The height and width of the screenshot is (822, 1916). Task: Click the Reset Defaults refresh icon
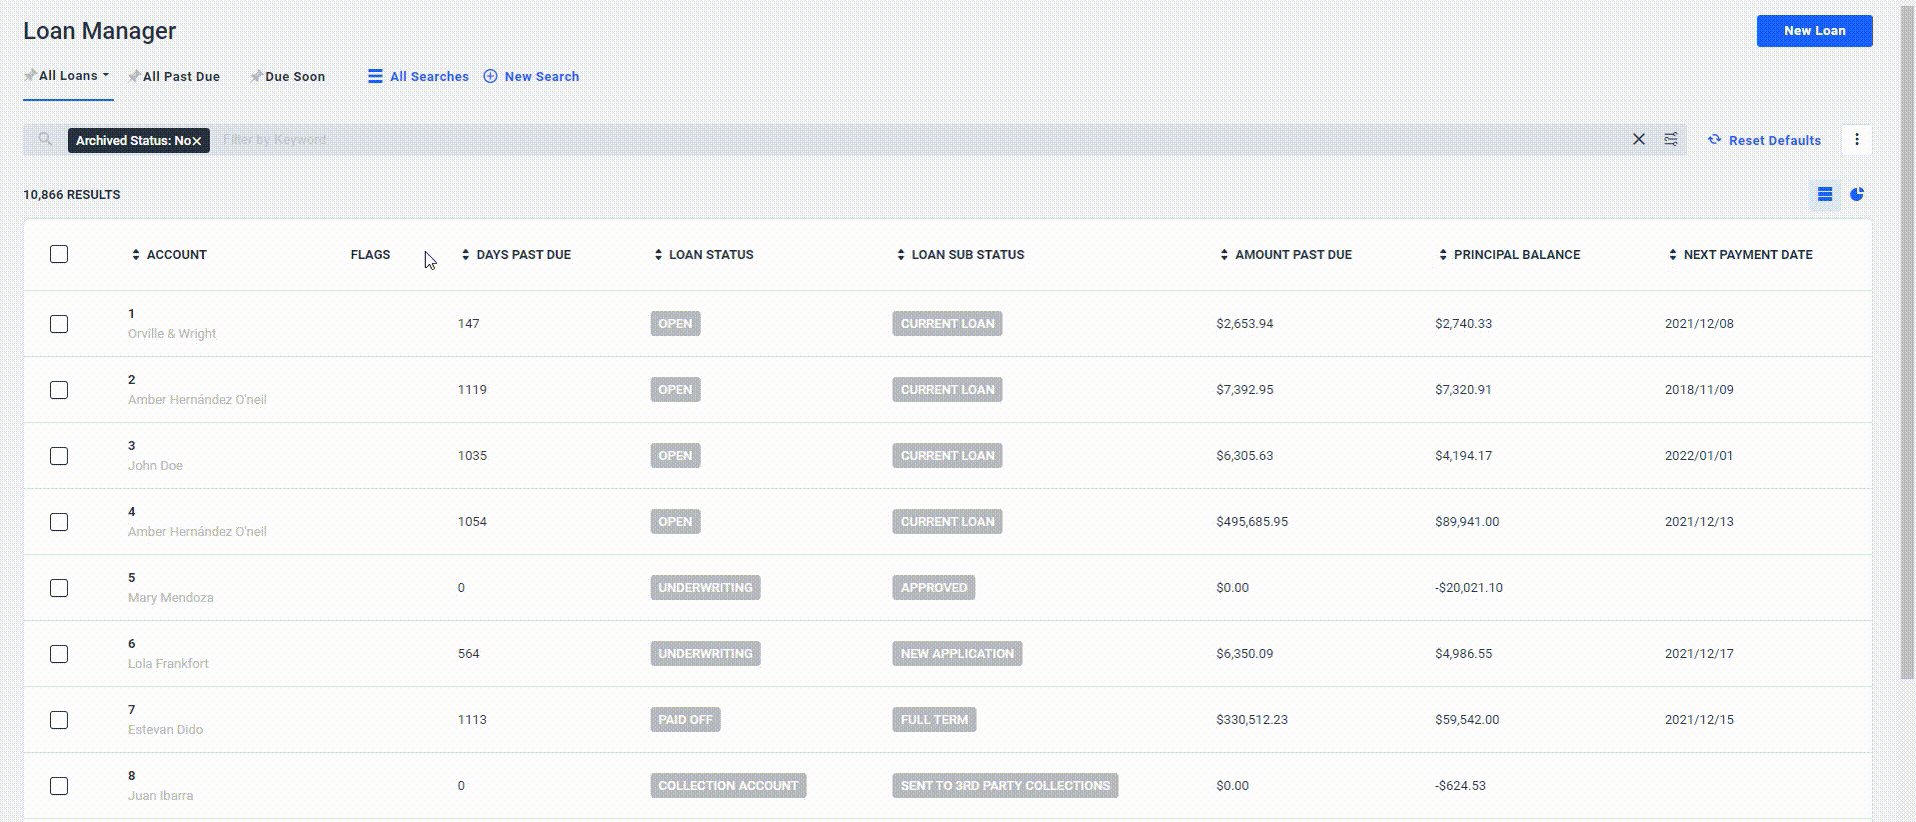pos(1714,140)
